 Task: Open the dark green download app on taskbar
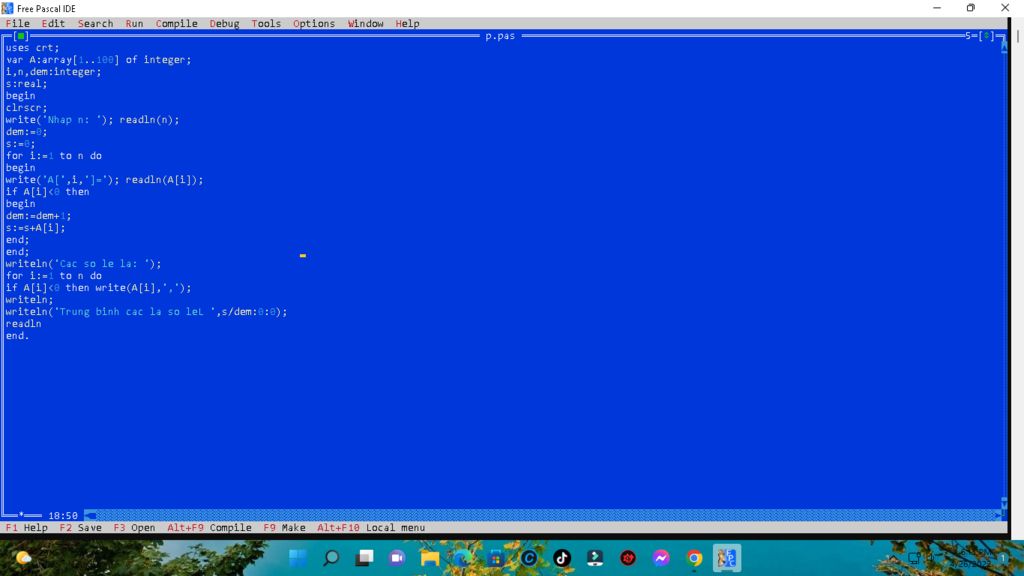coord(595,558)
